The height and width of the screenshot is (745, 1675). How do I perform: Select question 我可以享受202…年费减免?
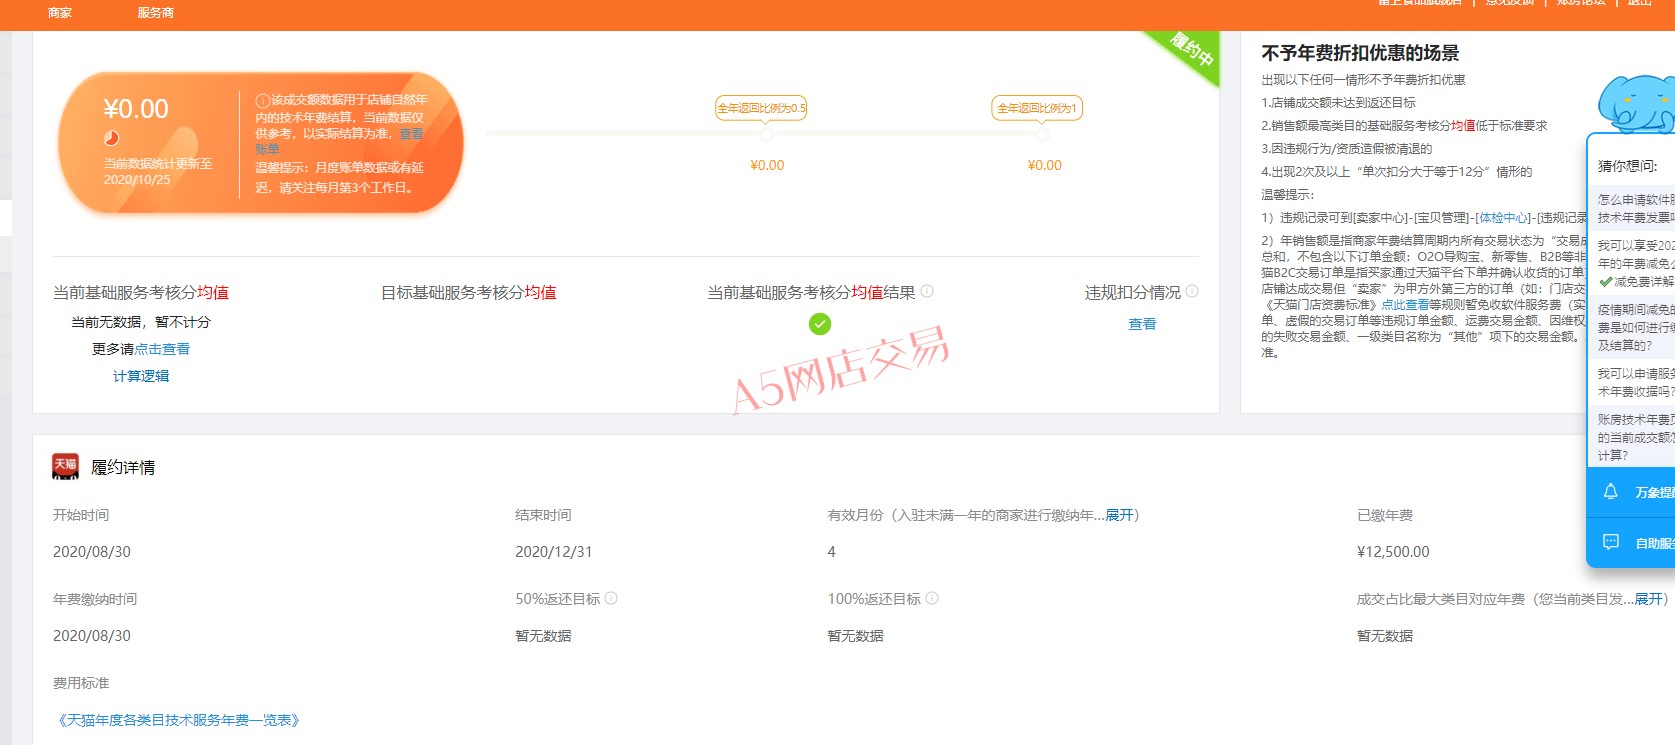tap(1632, 263)
